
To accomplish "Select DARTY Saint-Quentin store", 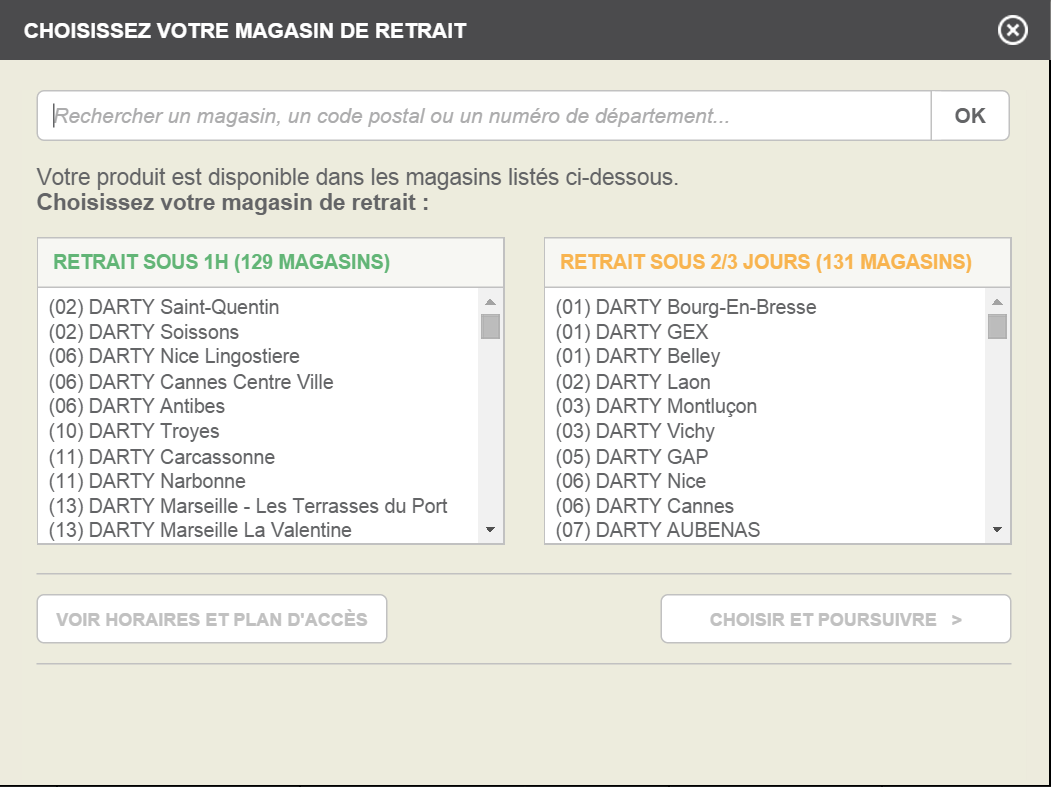I will click(x=164, y=307).
